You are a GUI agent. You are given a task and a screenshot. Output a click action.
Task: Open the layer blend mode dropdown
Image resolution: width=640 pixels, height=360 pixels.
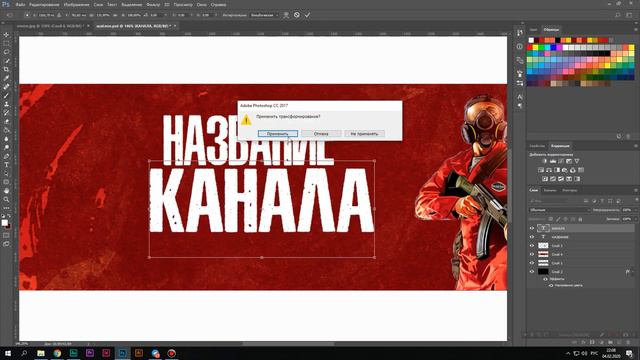(560, 210)
